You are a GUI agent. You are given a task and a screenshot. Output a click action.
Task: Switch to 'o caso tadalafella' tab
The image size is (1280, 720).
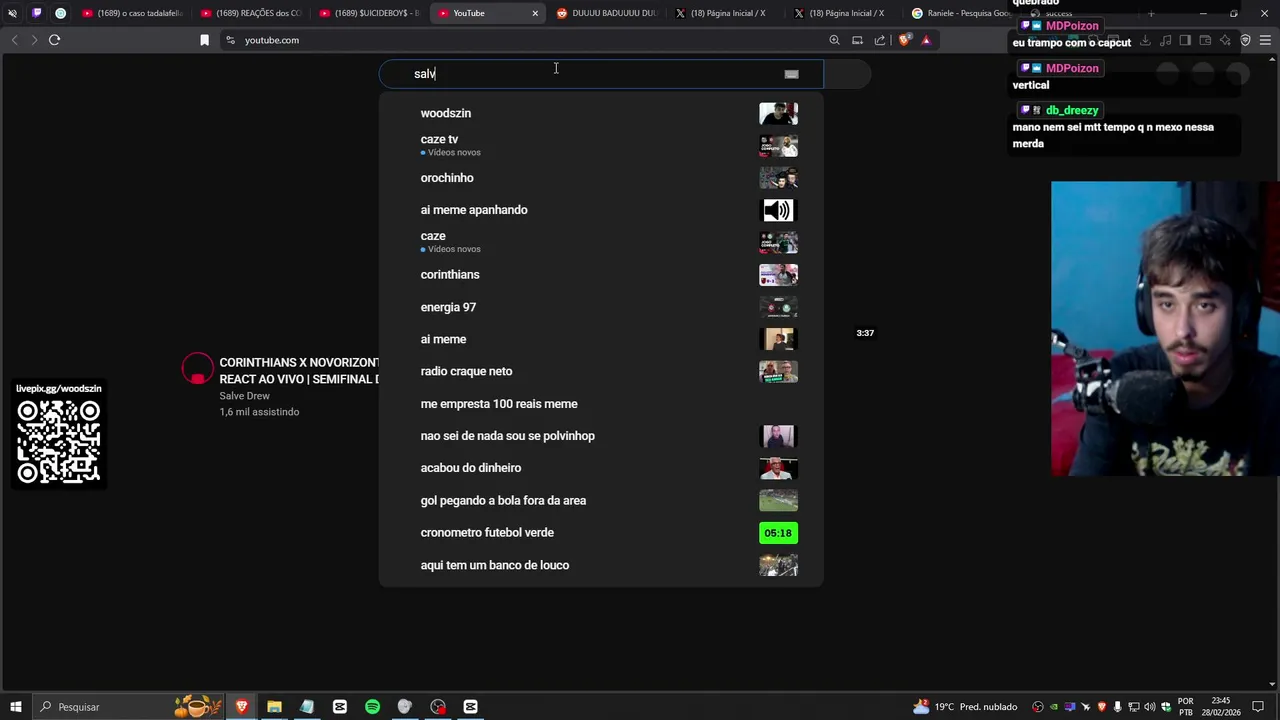point(133,13)
